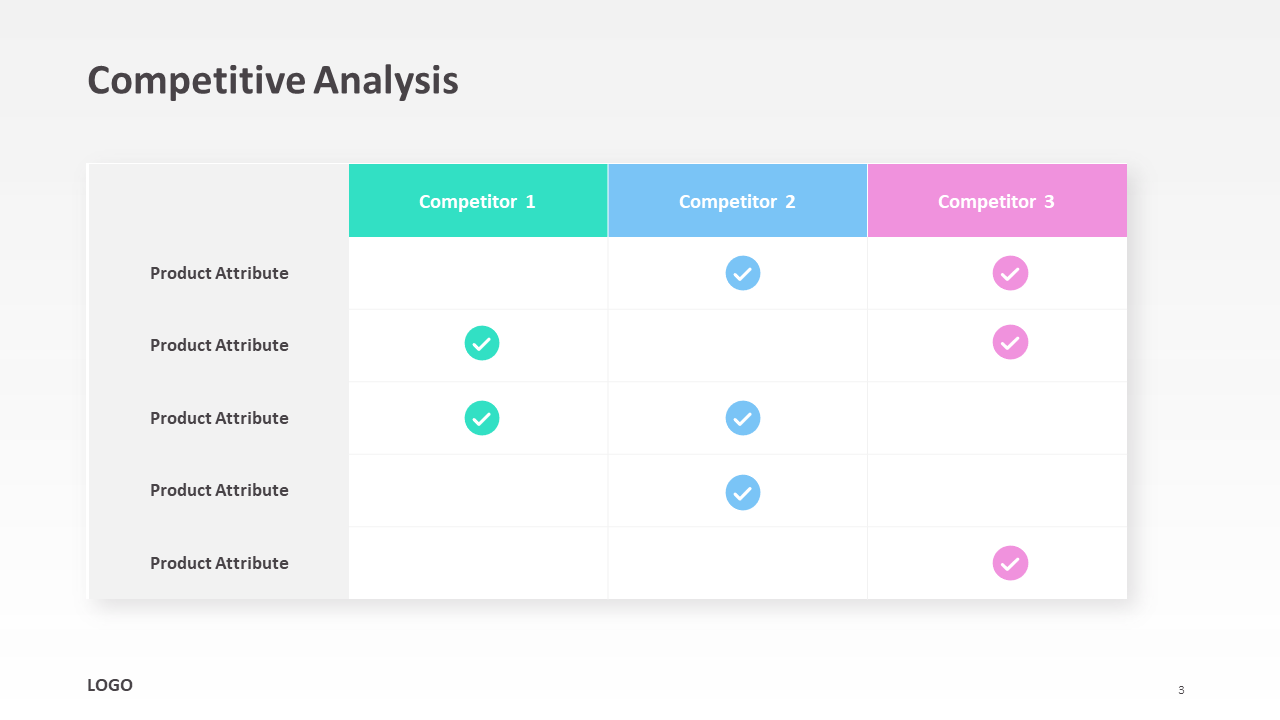
Task: Click the blue Competitor 2 header cell
Action: click(x=737, y=201)
